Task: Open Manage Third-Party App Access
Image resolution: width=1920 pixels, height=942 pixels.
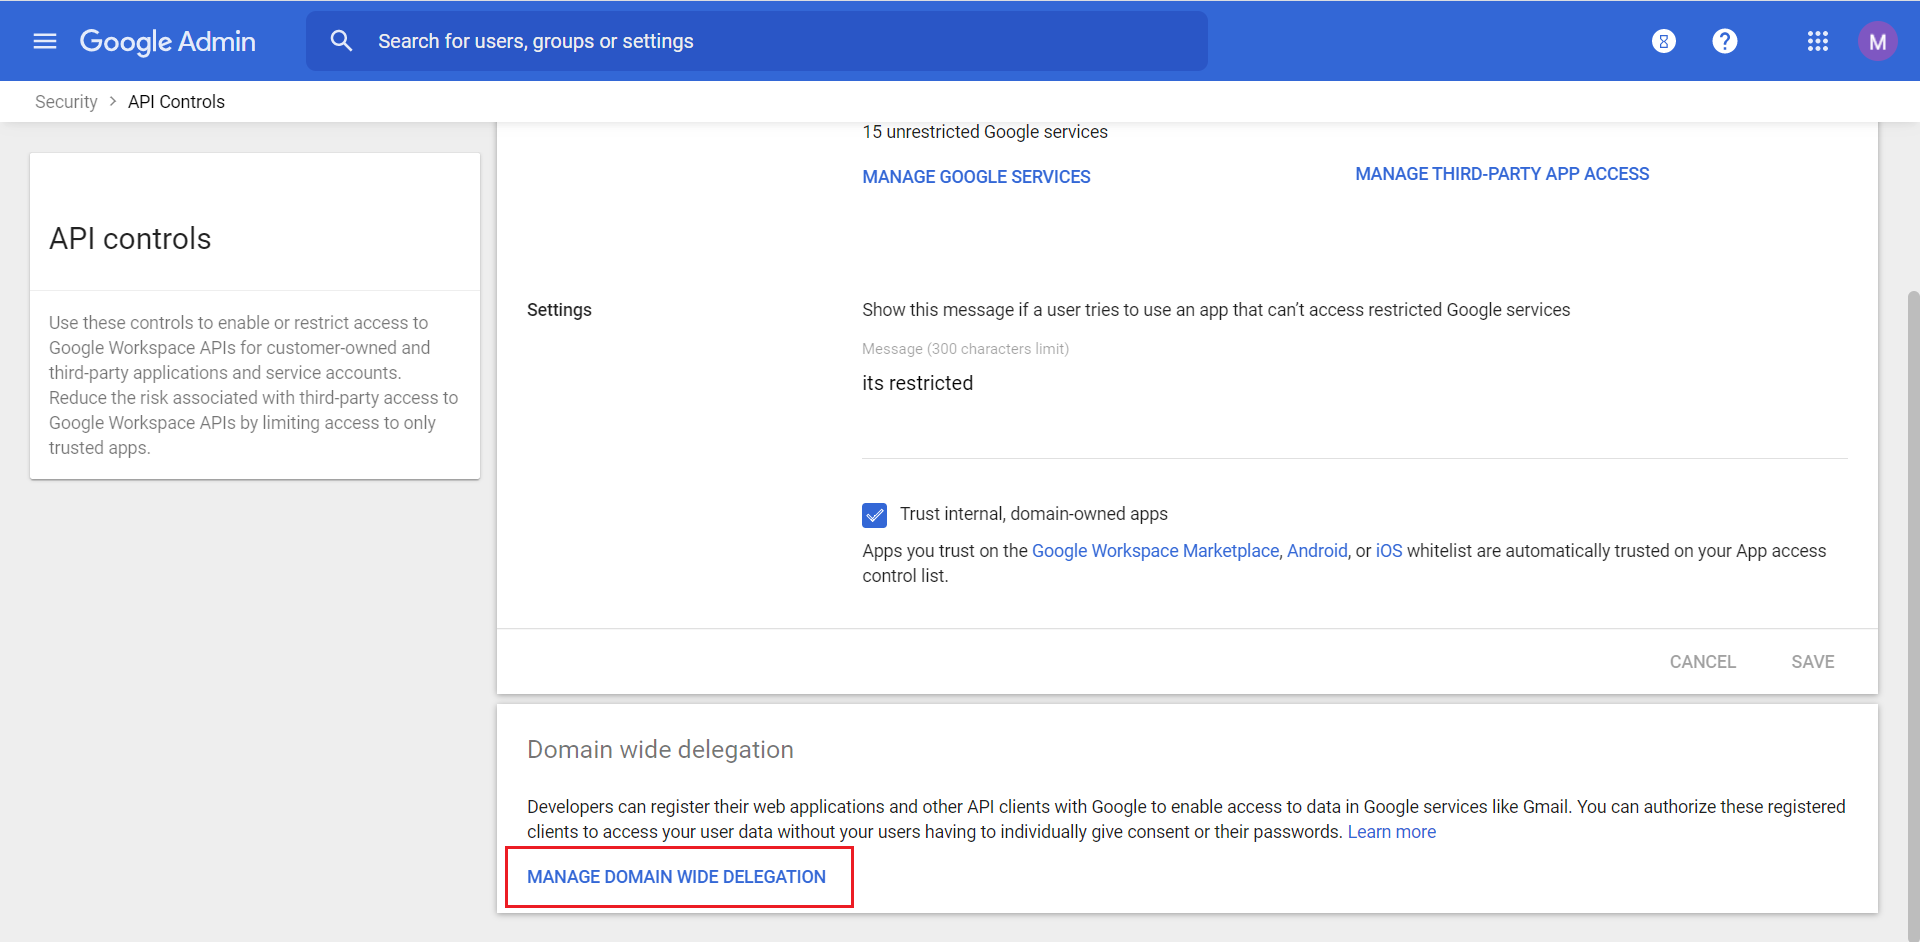Action: click(1501, 174)
